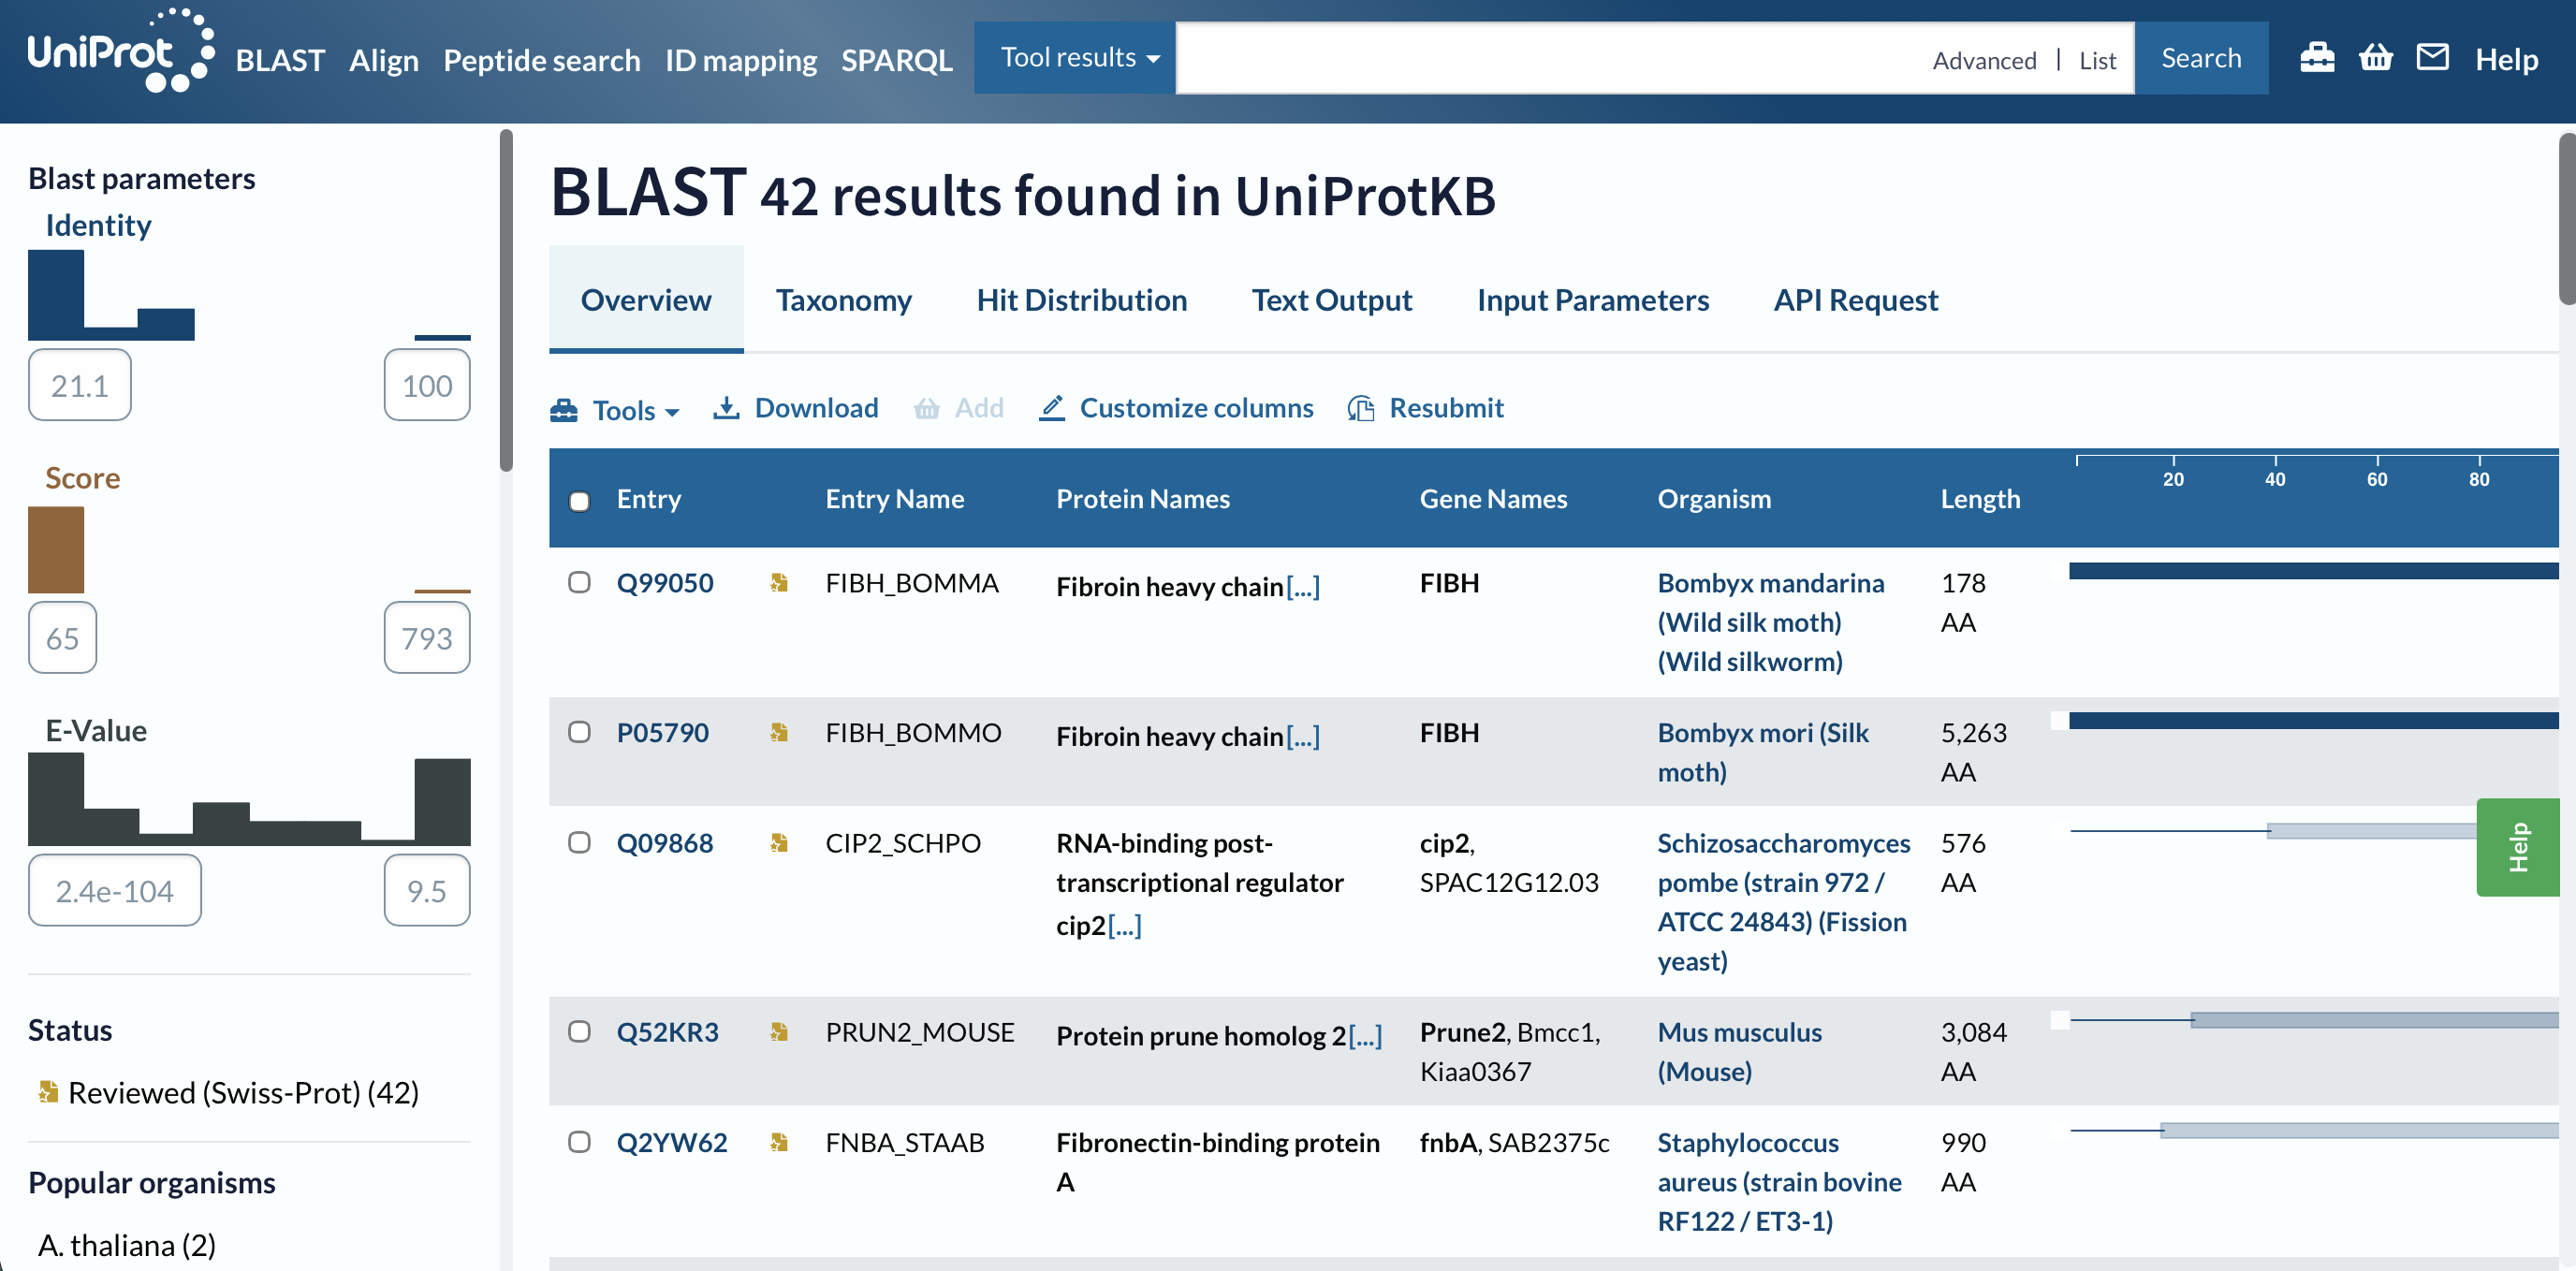The height and width of the screenshot is (1271, 2576).
Task: Click the Score maximum value field 793
Action: click(x=427, y=638)
